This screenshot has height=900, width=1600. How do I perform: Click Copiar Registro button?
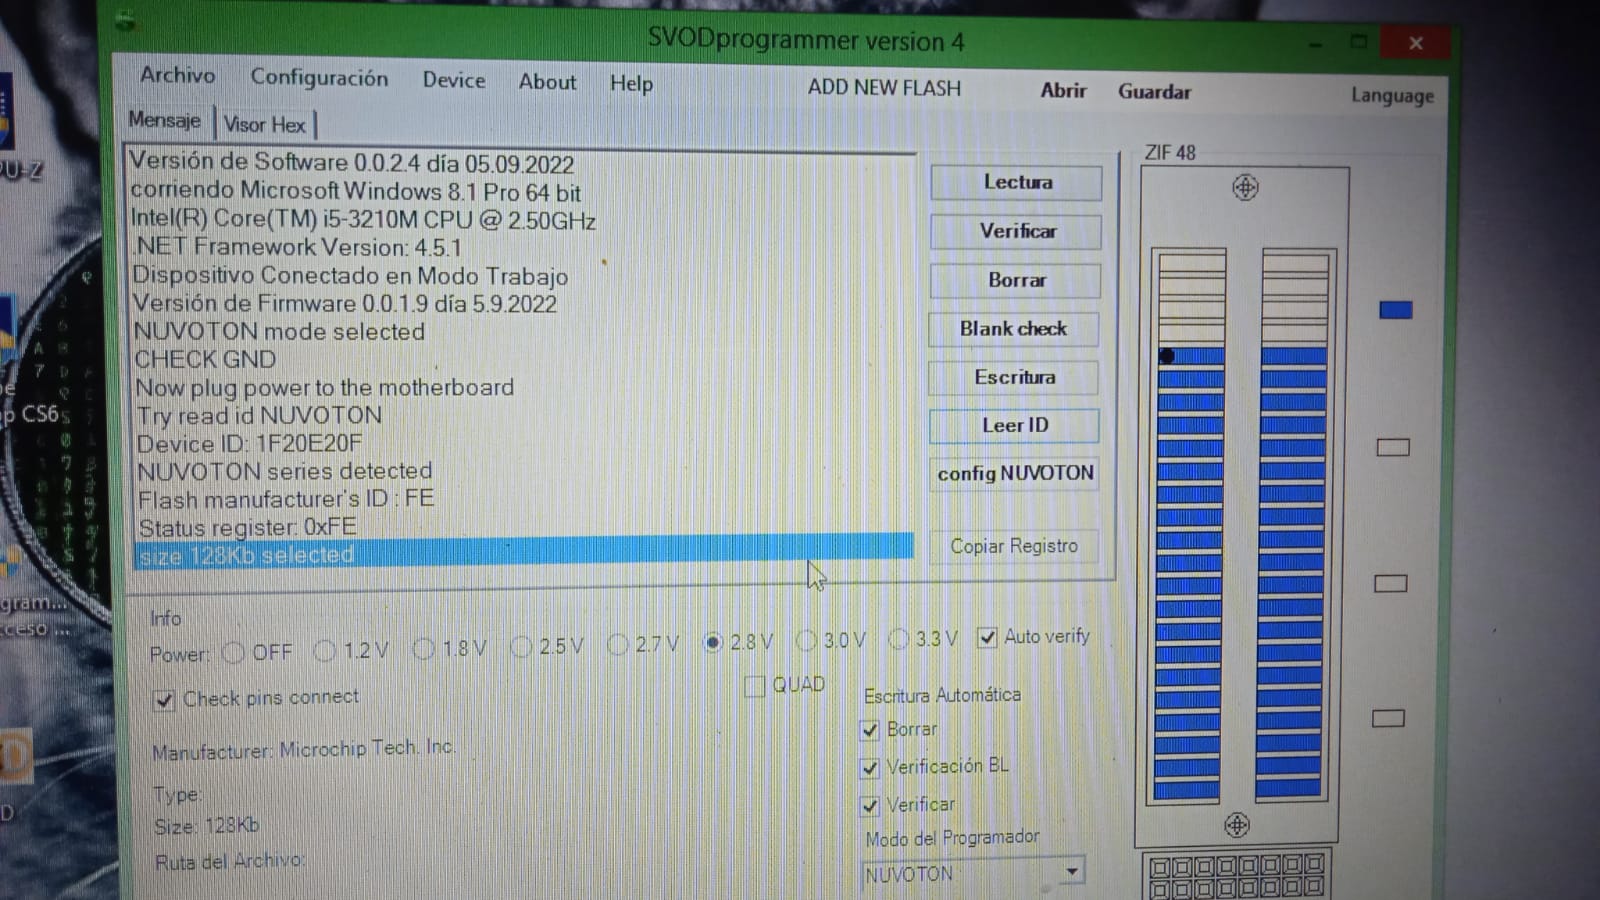[x=1014, y=546]
